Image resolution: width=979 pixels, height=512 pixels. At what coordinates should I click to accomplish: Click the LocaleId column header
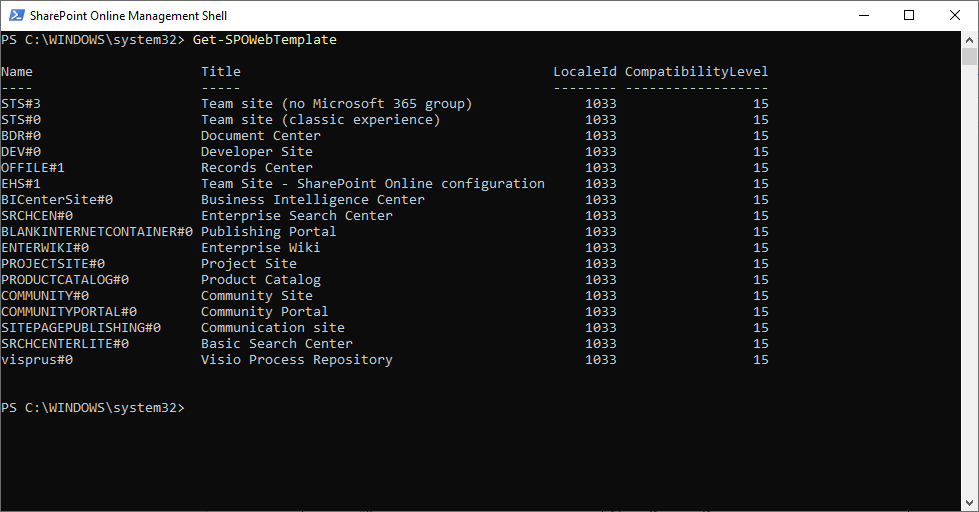tap(585, 71)
